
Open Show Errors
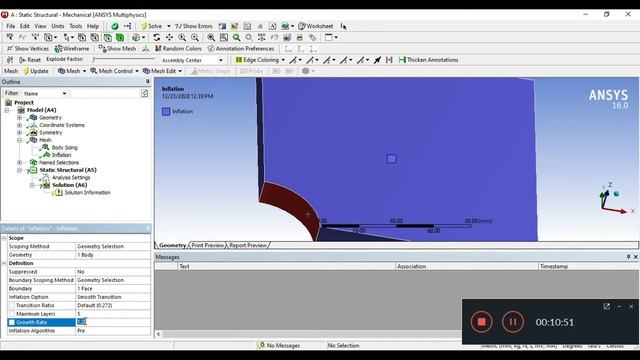[193, 26]
